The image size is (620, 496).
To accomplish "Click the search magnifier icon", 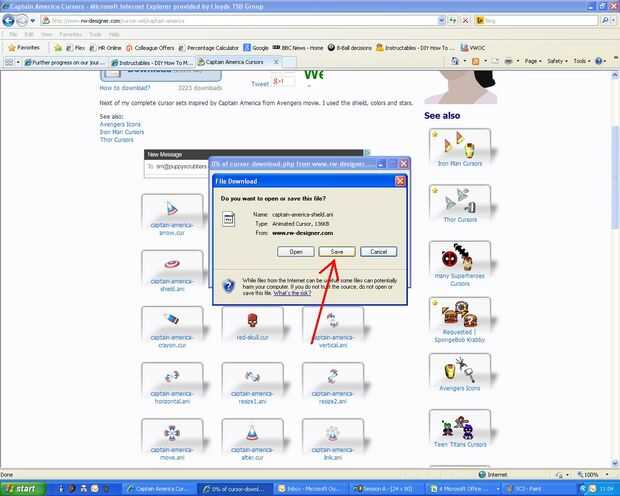I will click(x=605, y=21).
